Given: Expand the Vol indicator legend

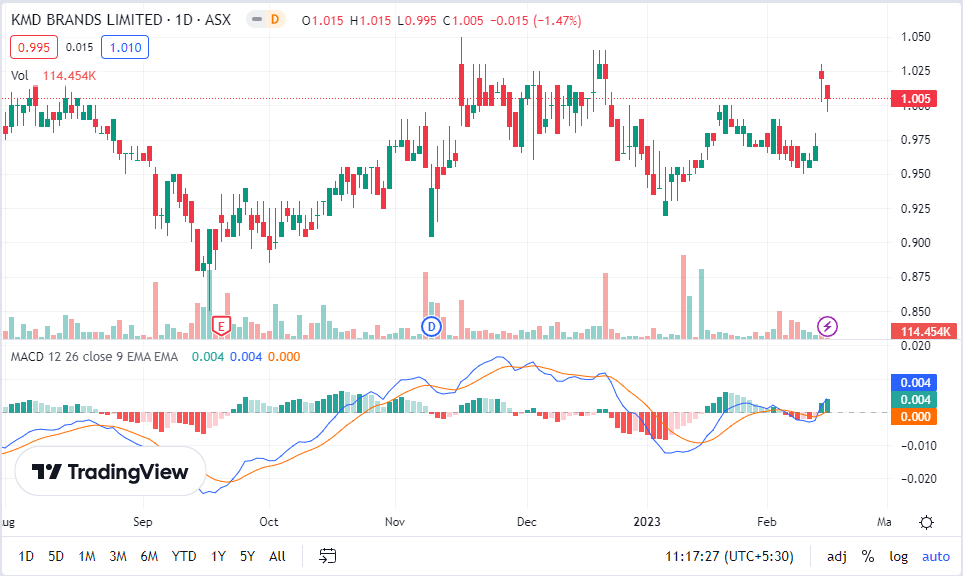Looking at the screenshot, I should click(x=20, y=75).
